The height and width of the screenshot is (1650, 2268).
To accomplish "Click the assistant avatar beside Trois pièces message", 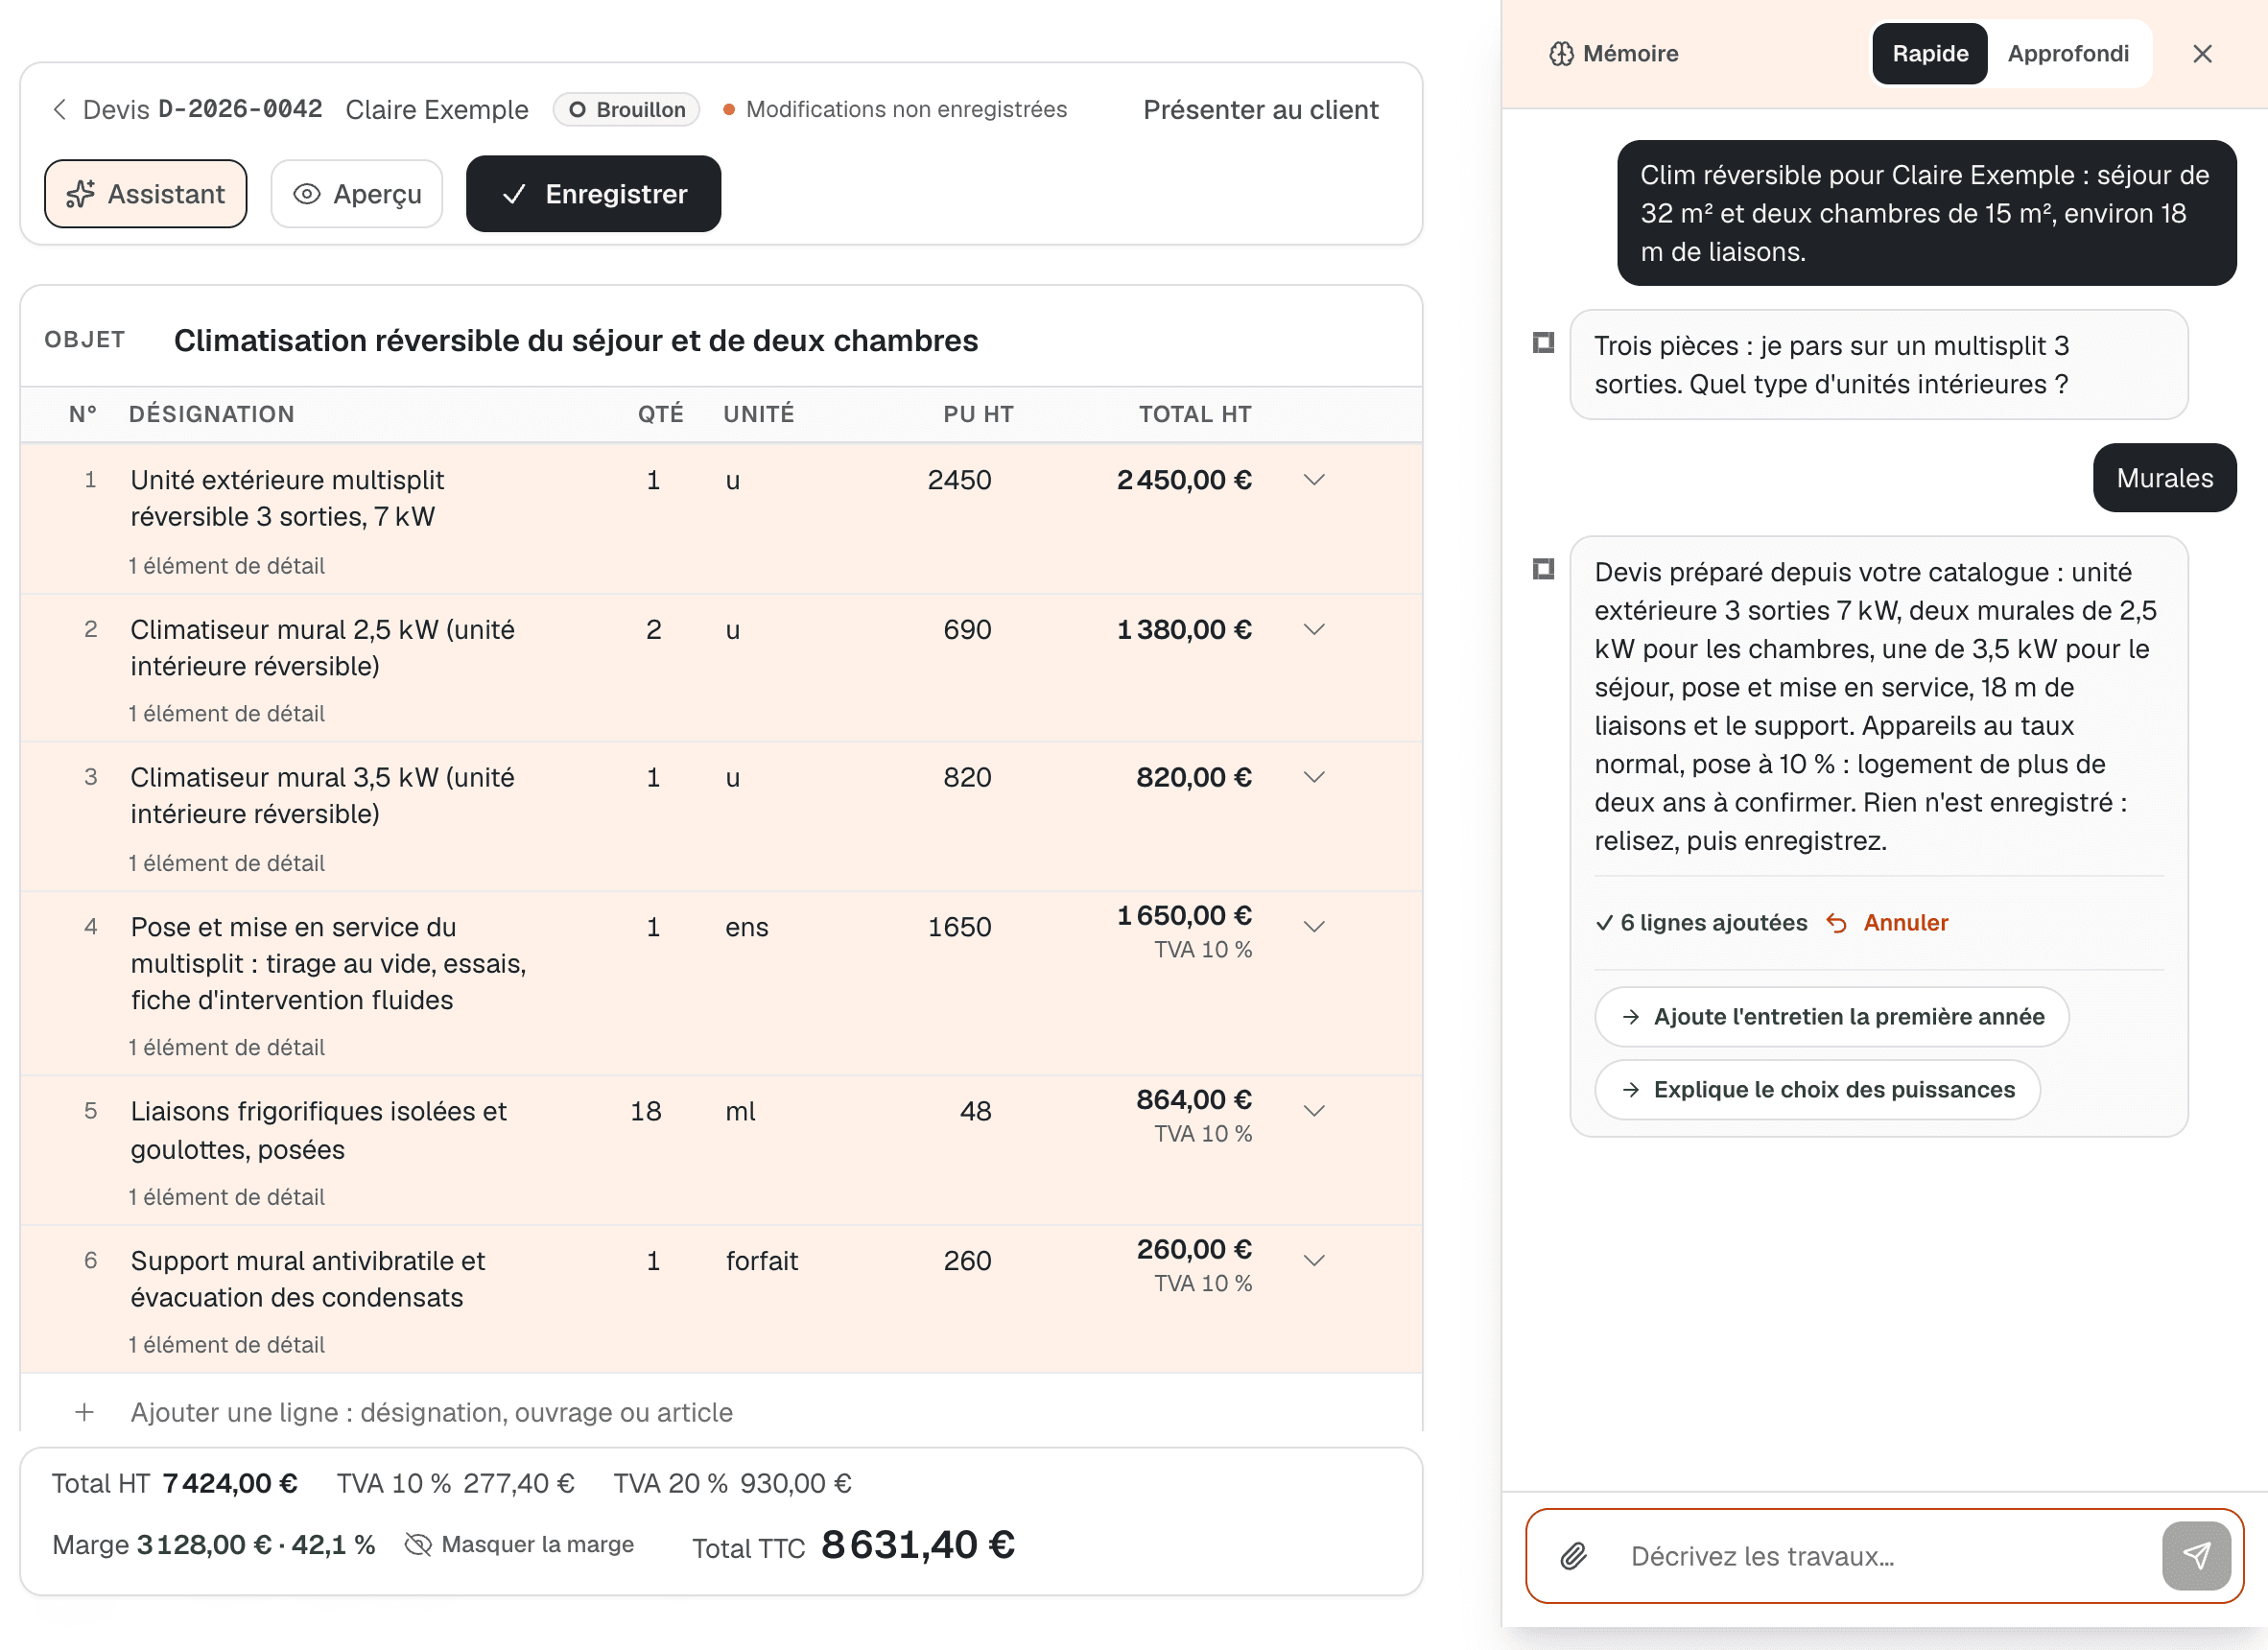I will pos(1543,343).
